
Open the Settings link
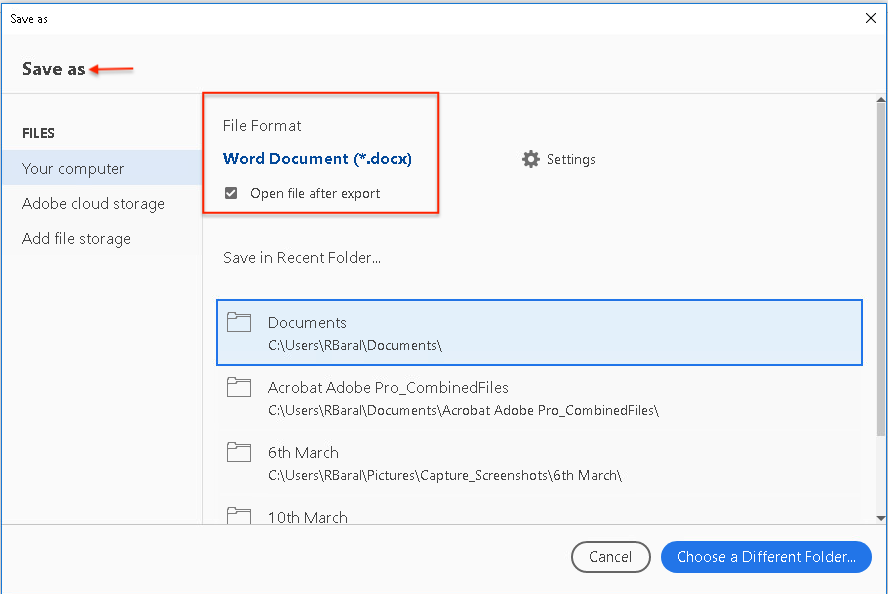coord(570,159)
